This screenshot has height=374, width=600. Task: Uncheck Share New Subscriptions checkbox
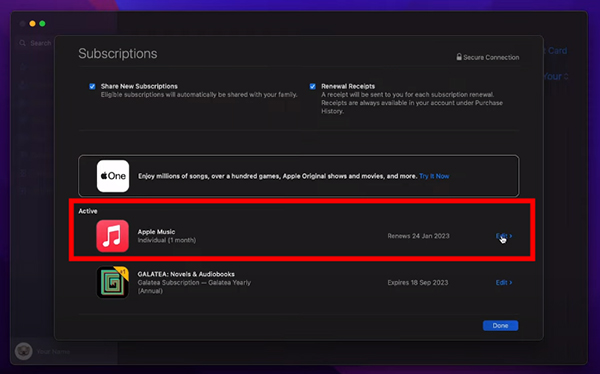coord(92,86)
